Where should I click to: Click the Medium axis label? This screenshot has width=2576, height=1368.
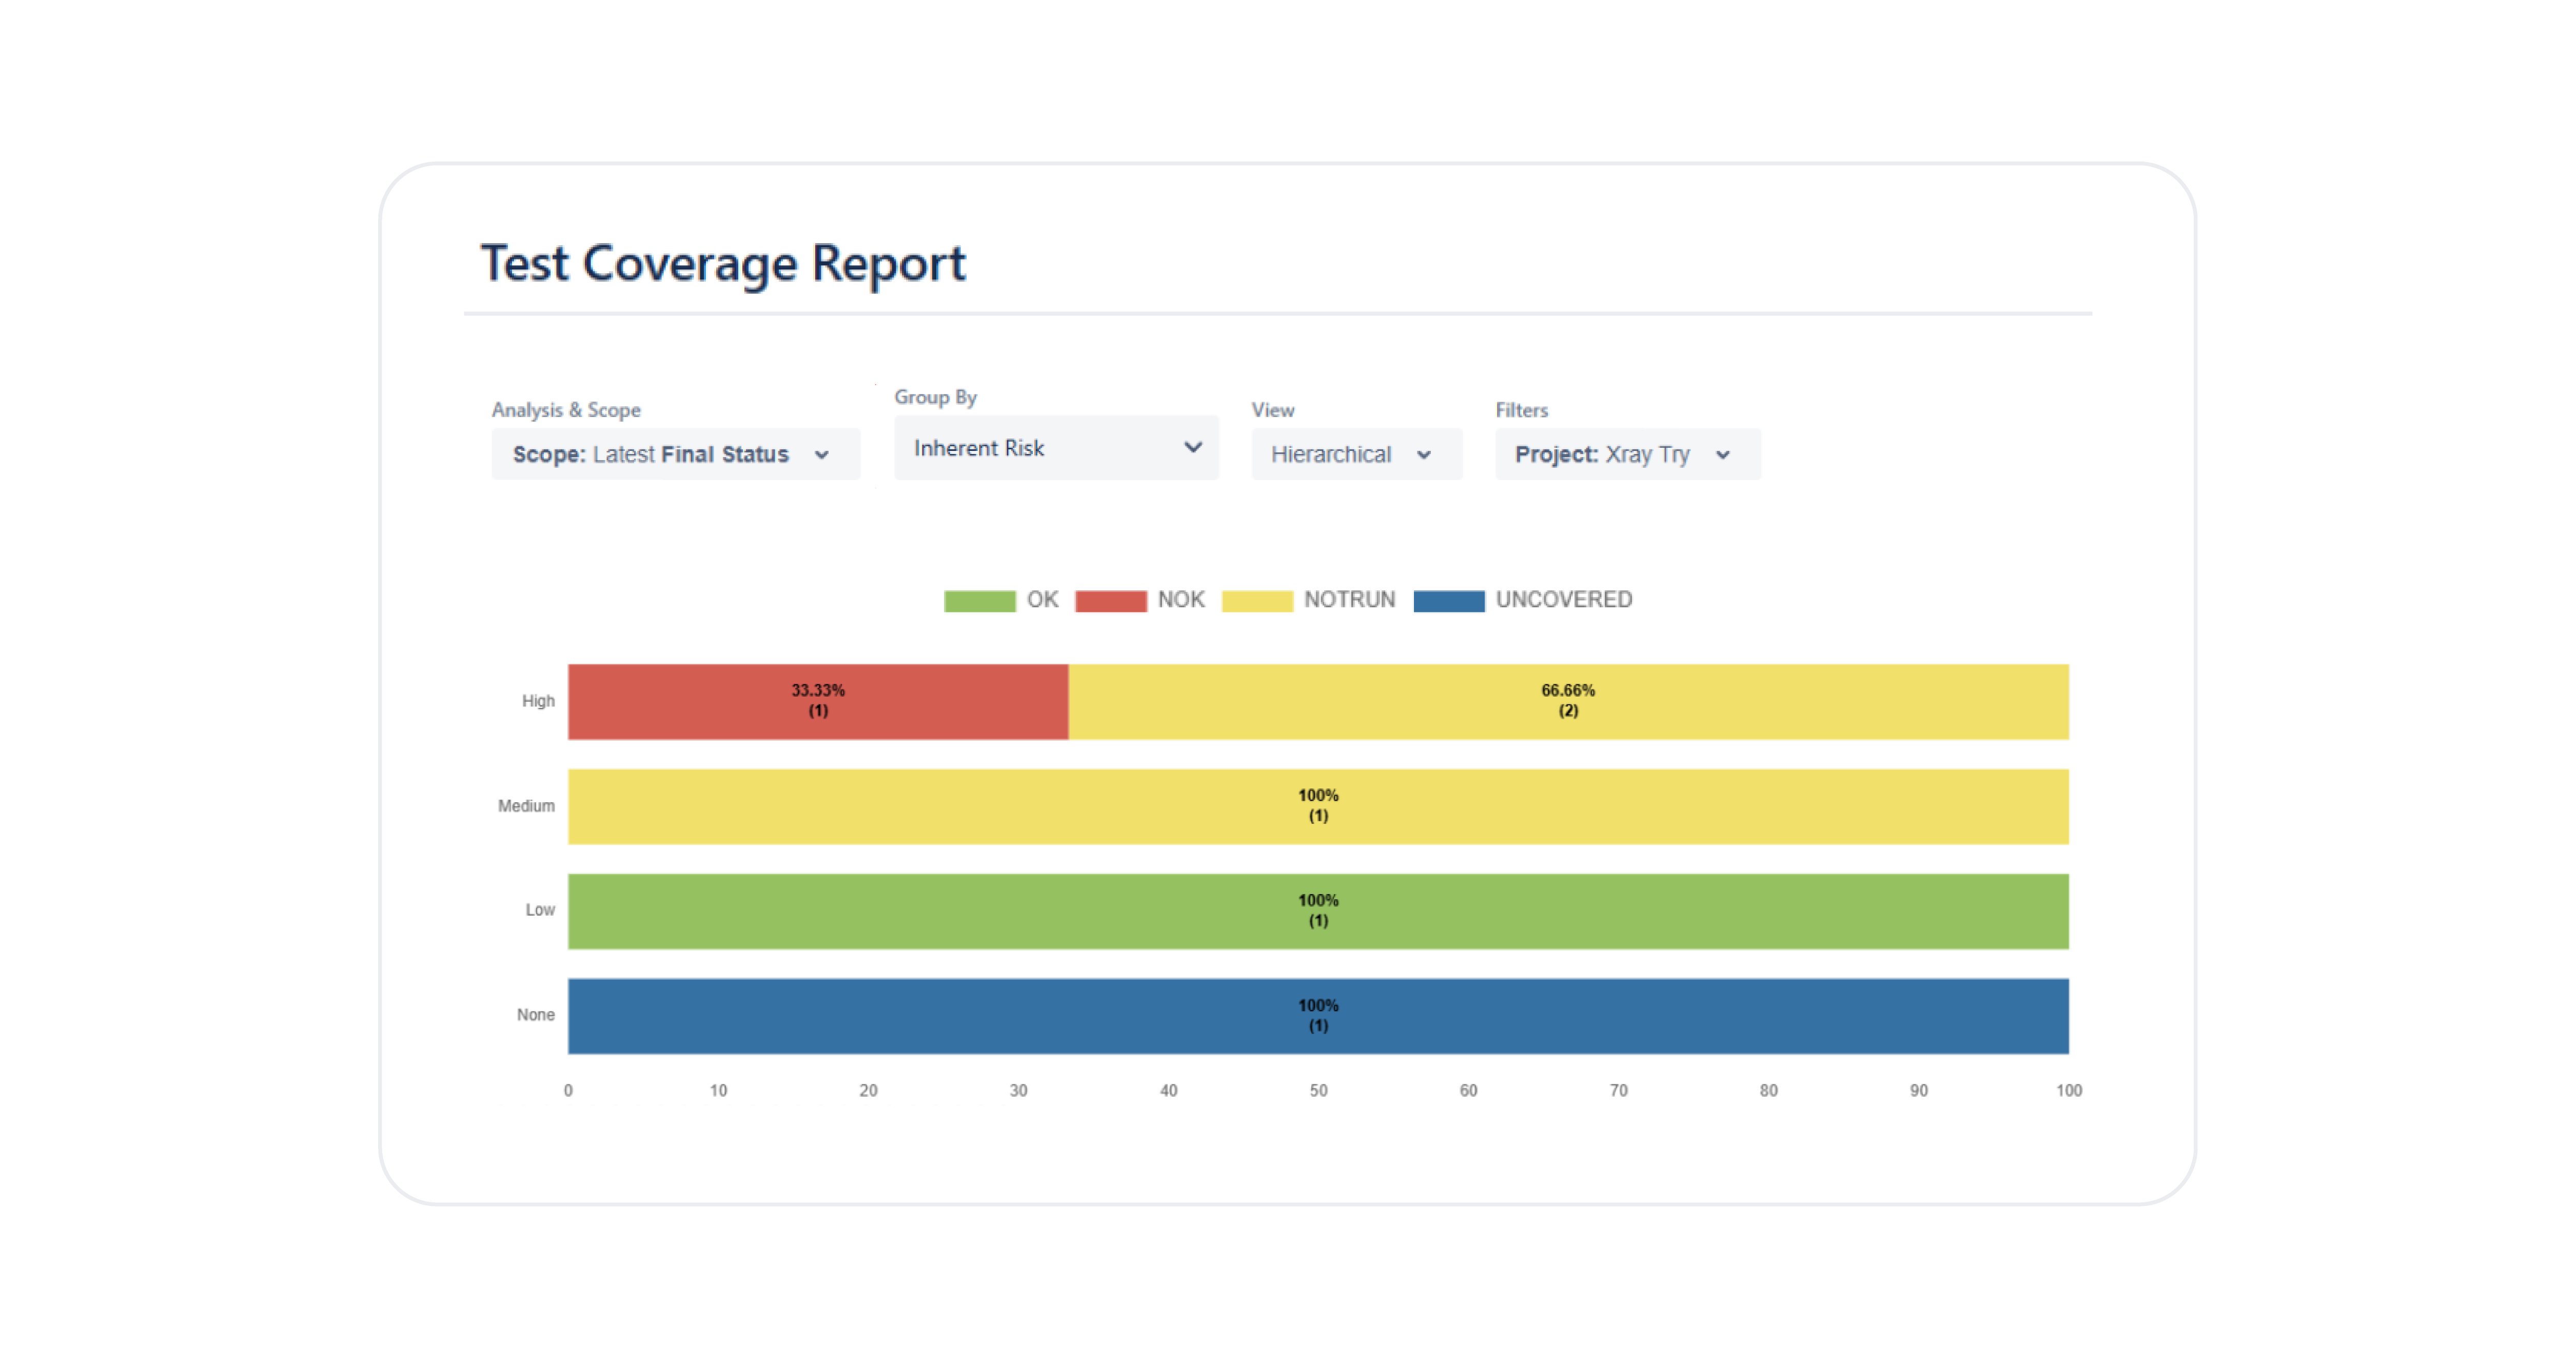pyautogui.click(x=526, y=806)
